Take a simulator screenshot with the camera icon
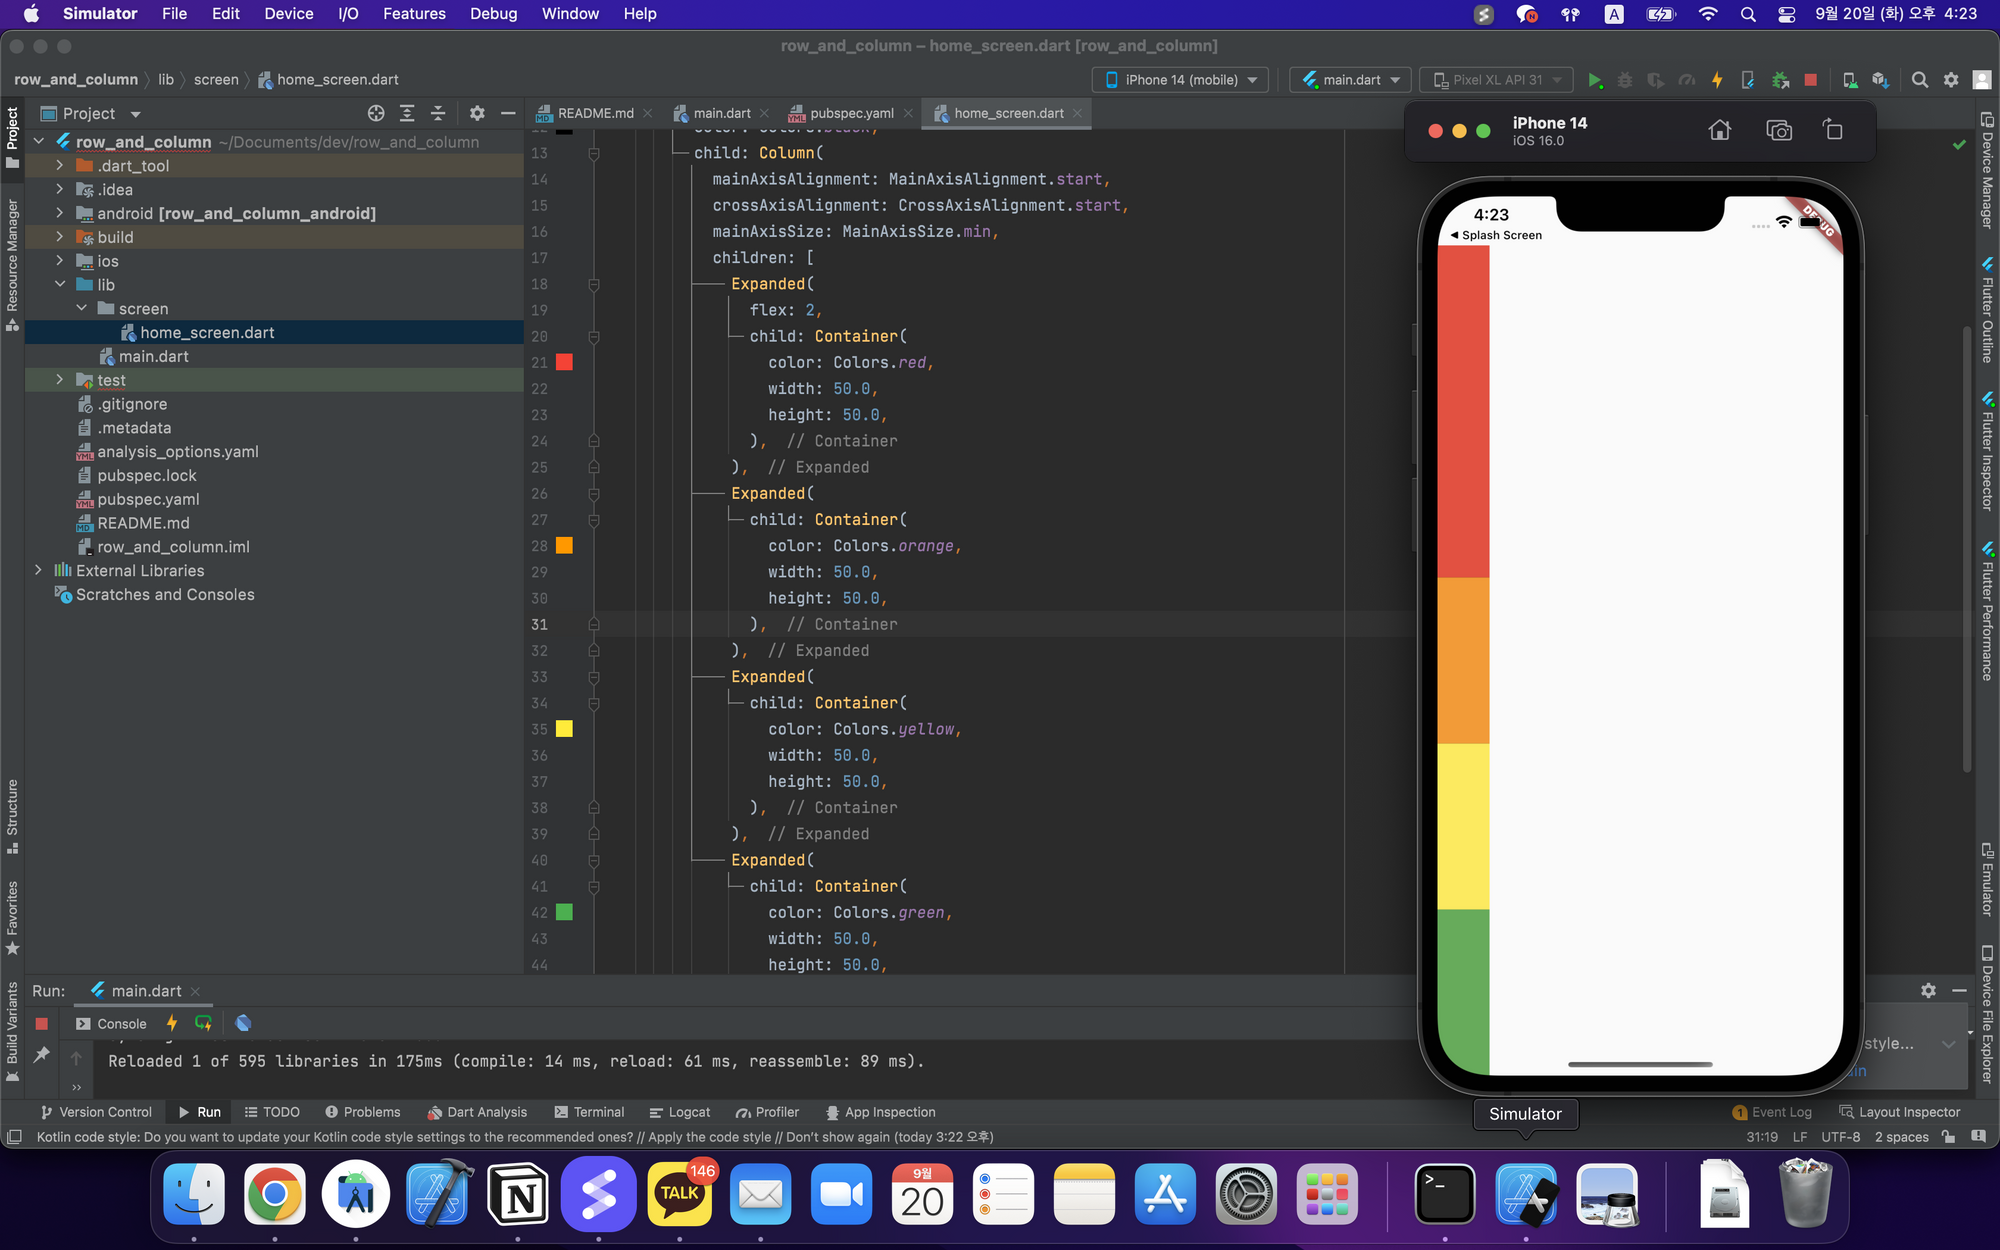Image resolution: width=2000 pixels, height=1250 pixels. coord(1779,130)
